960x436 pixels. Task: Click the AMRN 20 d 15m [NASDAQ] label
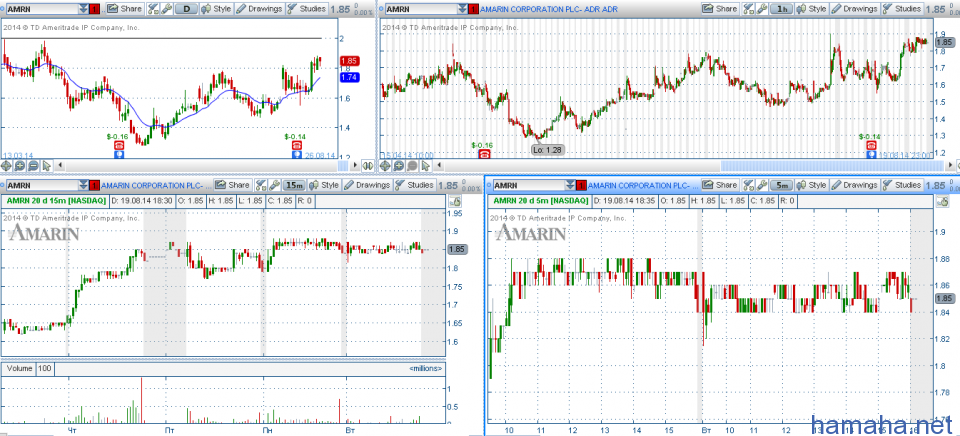56,201
